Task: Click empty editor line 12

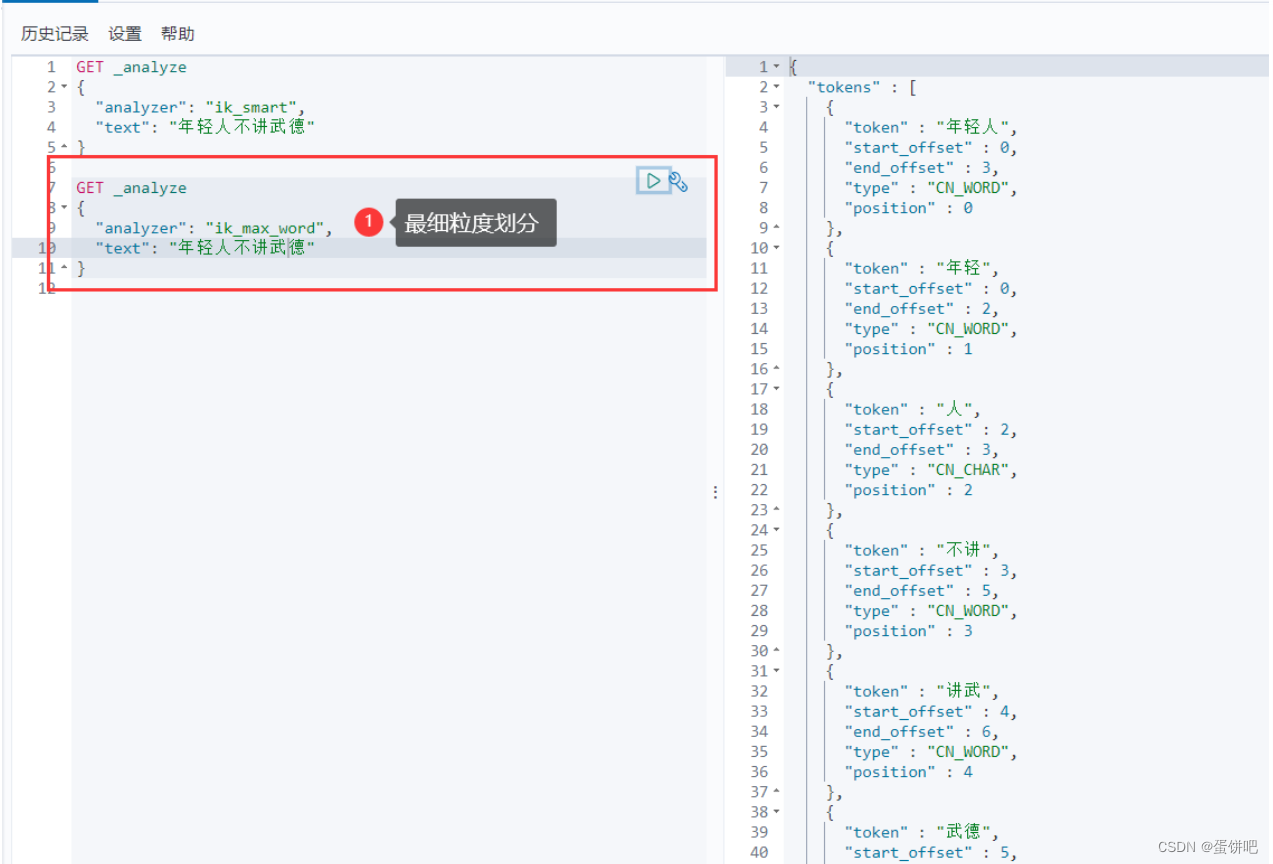Action: (390, 289)
